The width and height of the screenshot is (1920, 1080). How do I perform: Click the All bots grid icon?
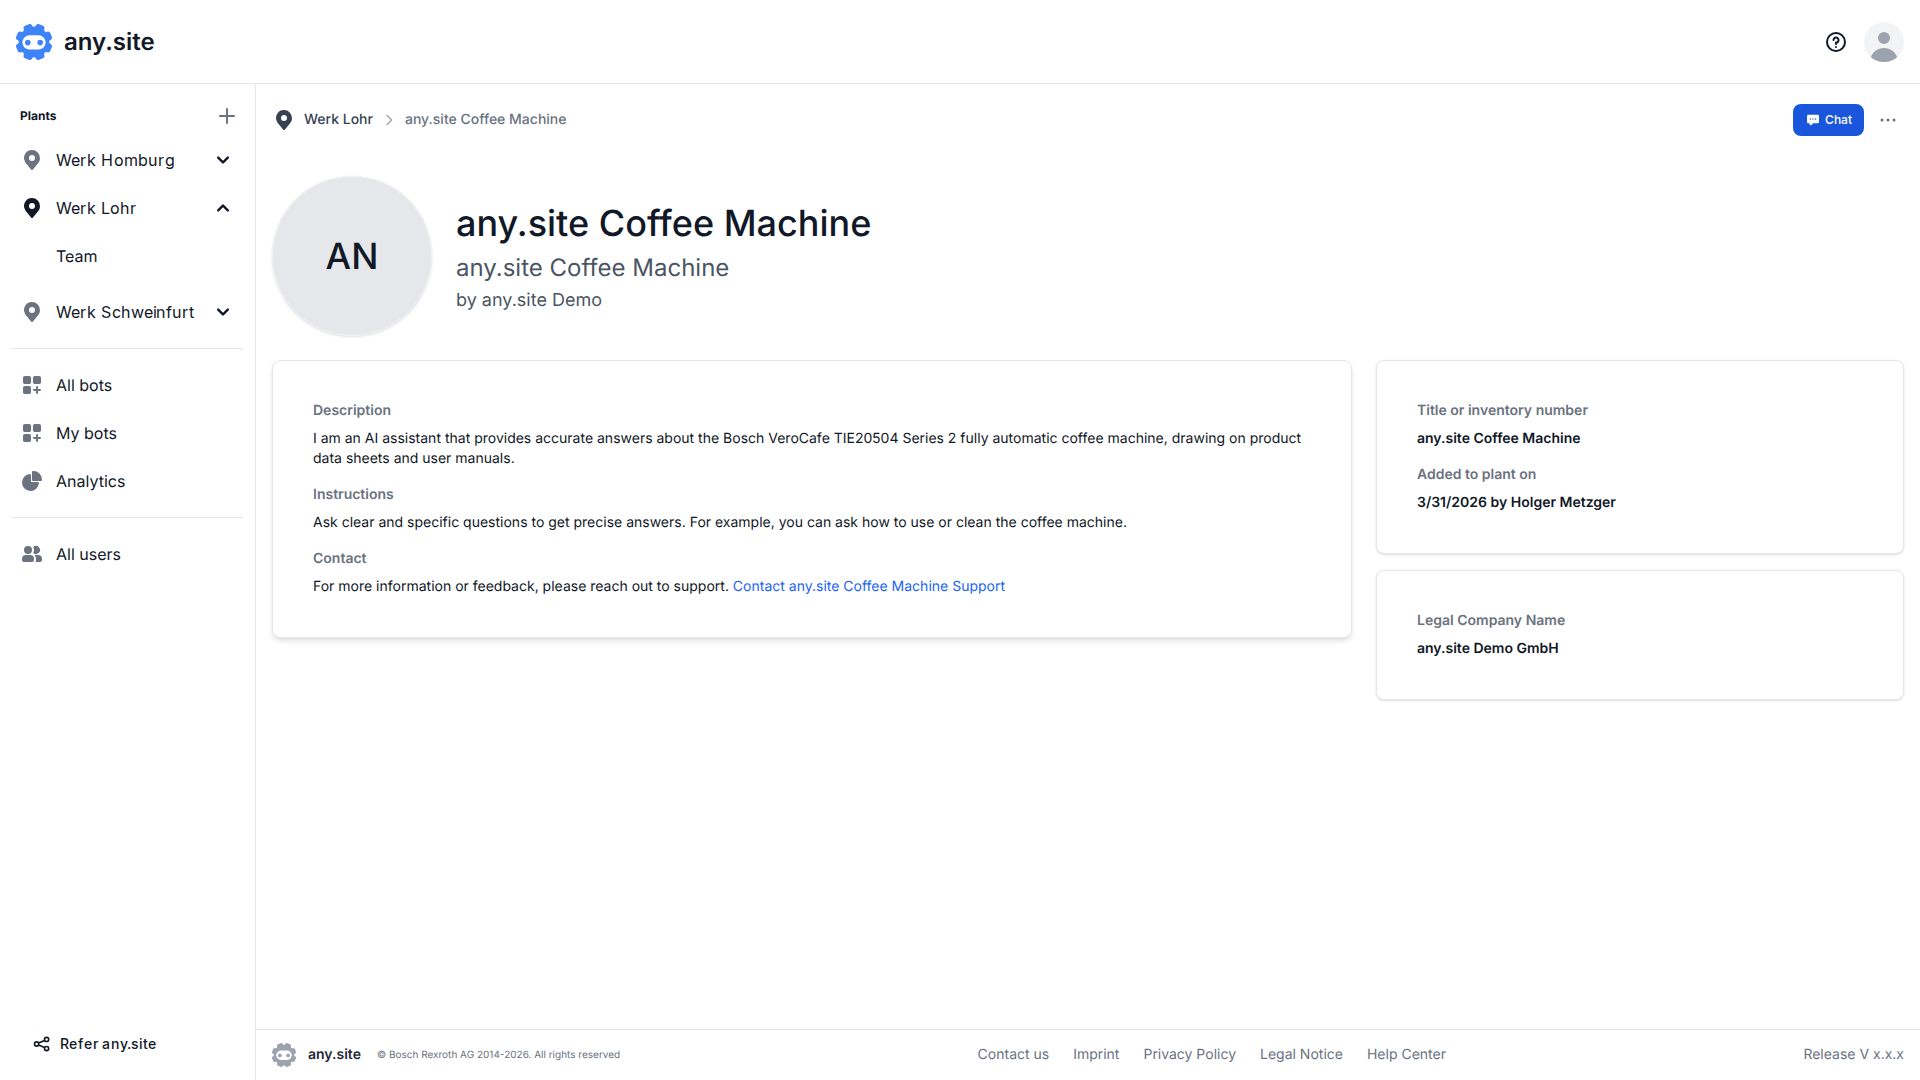pos(32,385)
